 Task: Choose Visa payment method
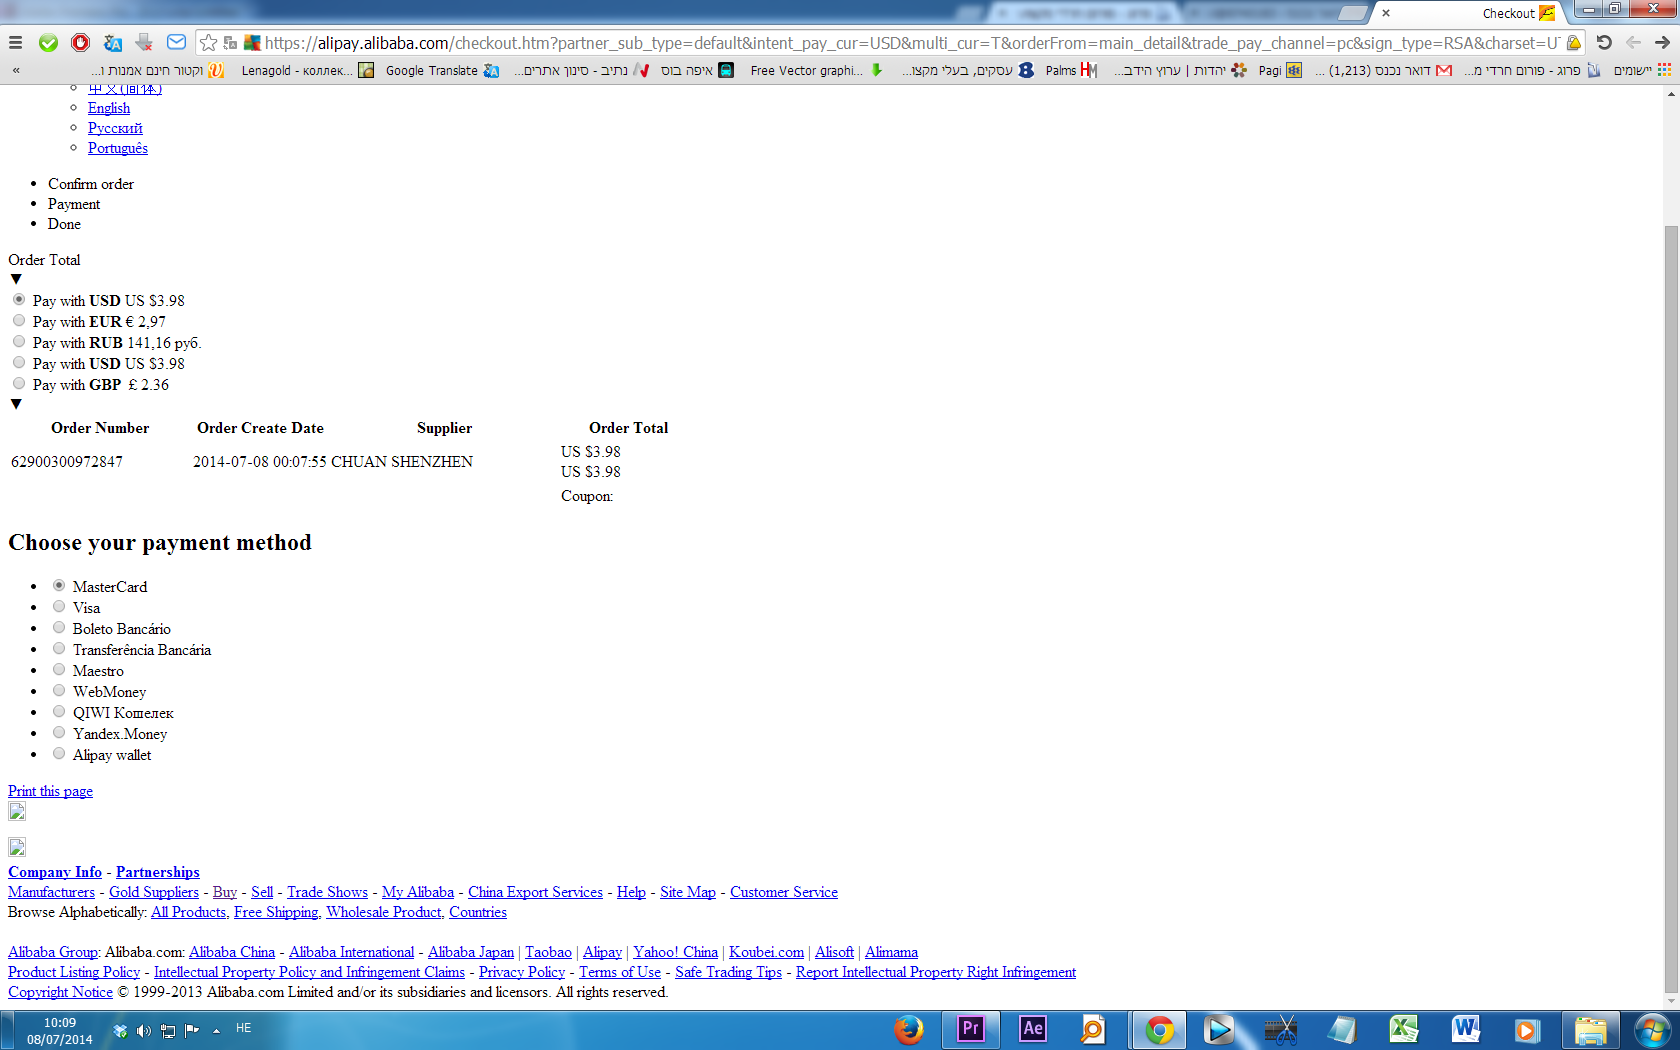click(59, 606)
